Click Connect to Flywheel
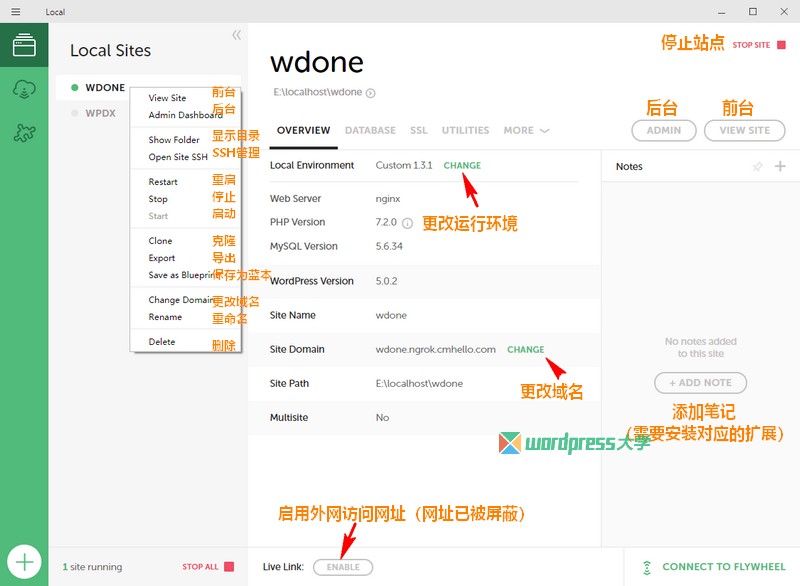This screenshot has height=586, width=800. [714, 567]
